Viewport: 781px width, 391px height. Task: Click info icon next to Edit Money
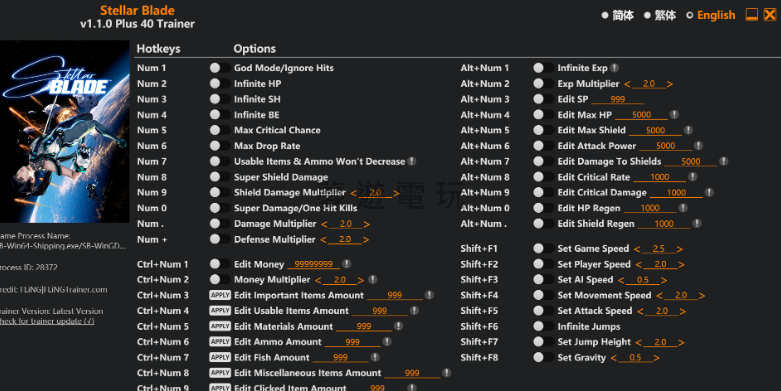[x=347, y=264]
